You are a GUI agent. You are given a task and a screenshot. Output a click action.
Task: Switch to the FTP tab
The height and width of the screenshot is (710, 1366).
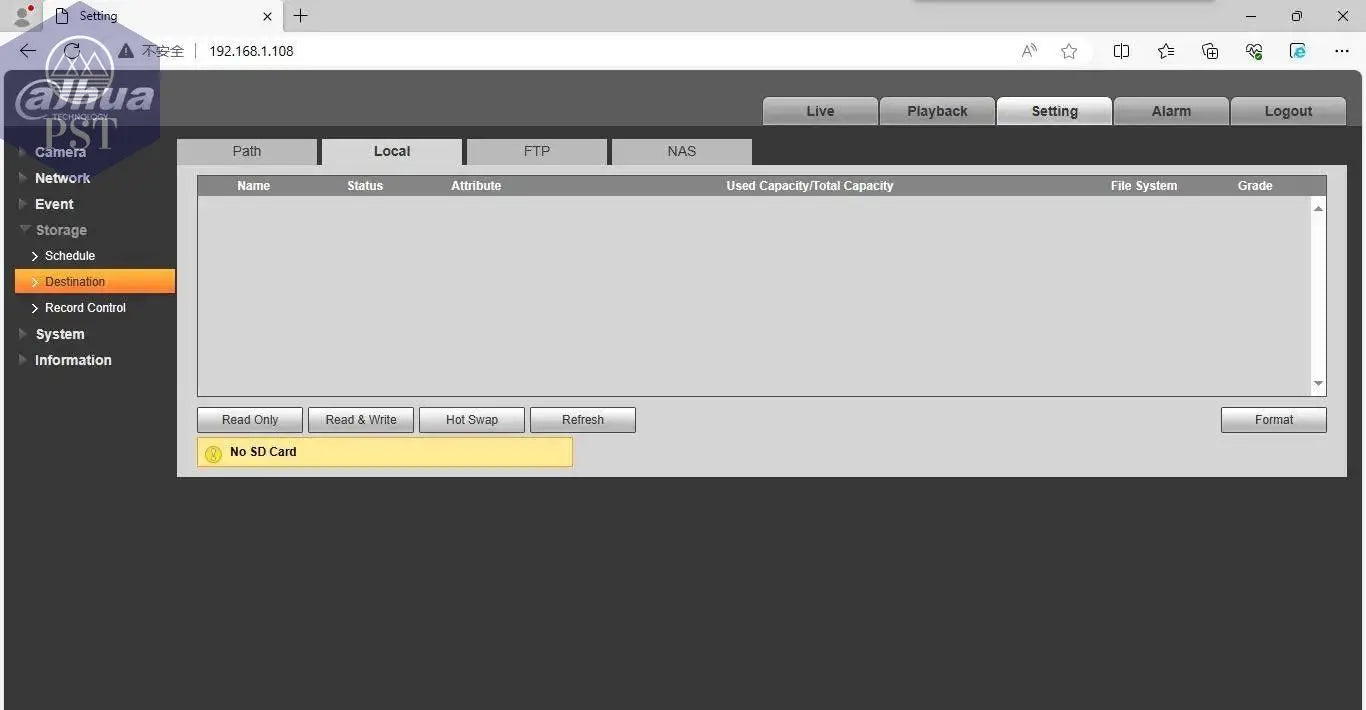tap(537, 151)
